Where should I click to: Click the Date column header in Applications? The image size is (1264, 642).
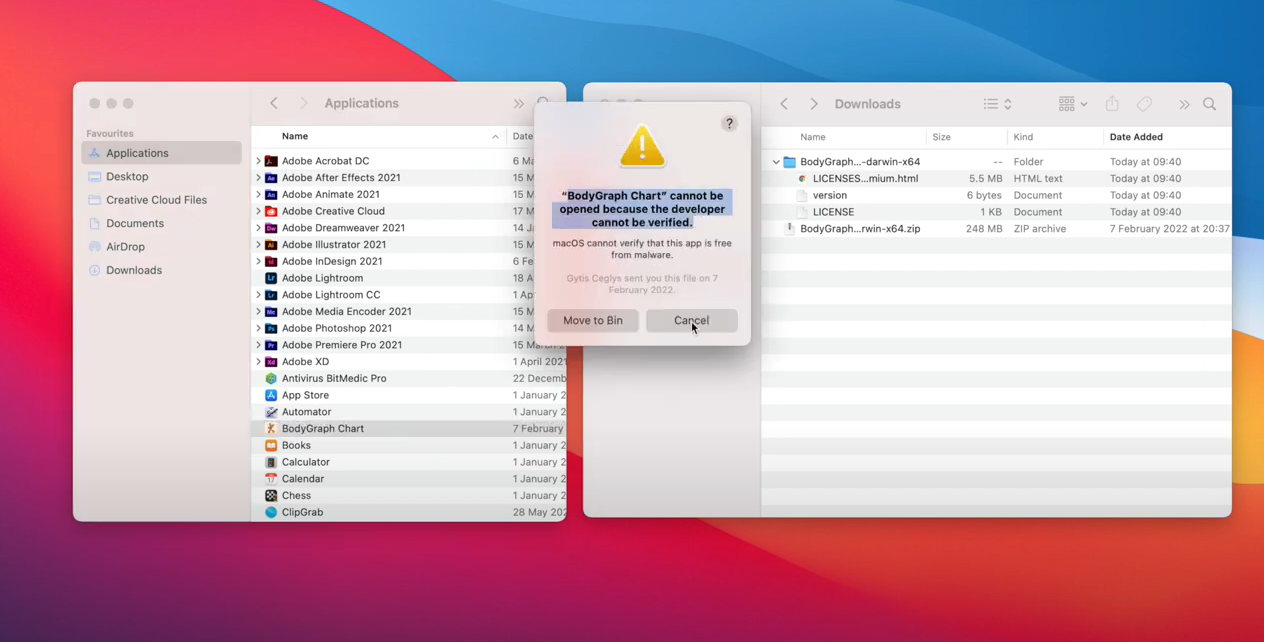point(522,136)
